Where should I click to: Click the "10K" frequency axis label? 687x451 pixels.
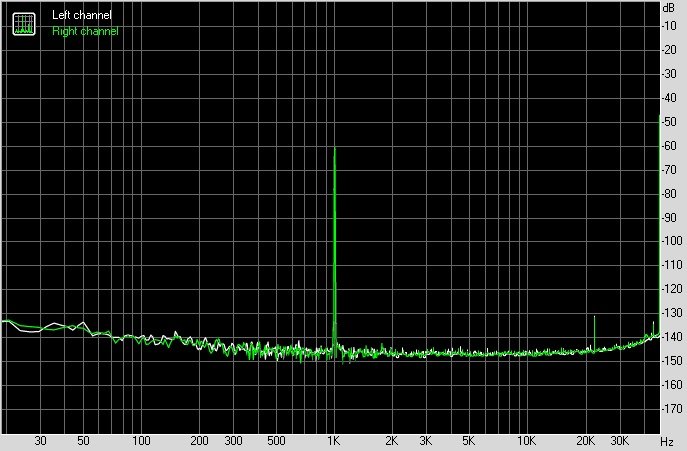[x=526, y=440]
